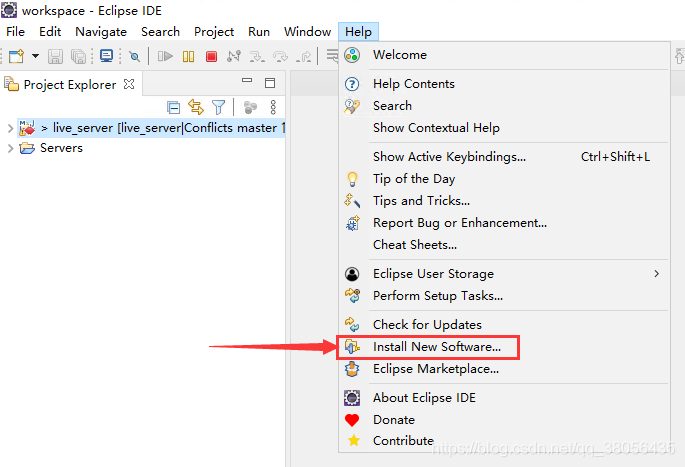The width and height of the screenshot is (685, 467).
Task: Select the Project Explorer tab
Action: pos(71,84)
